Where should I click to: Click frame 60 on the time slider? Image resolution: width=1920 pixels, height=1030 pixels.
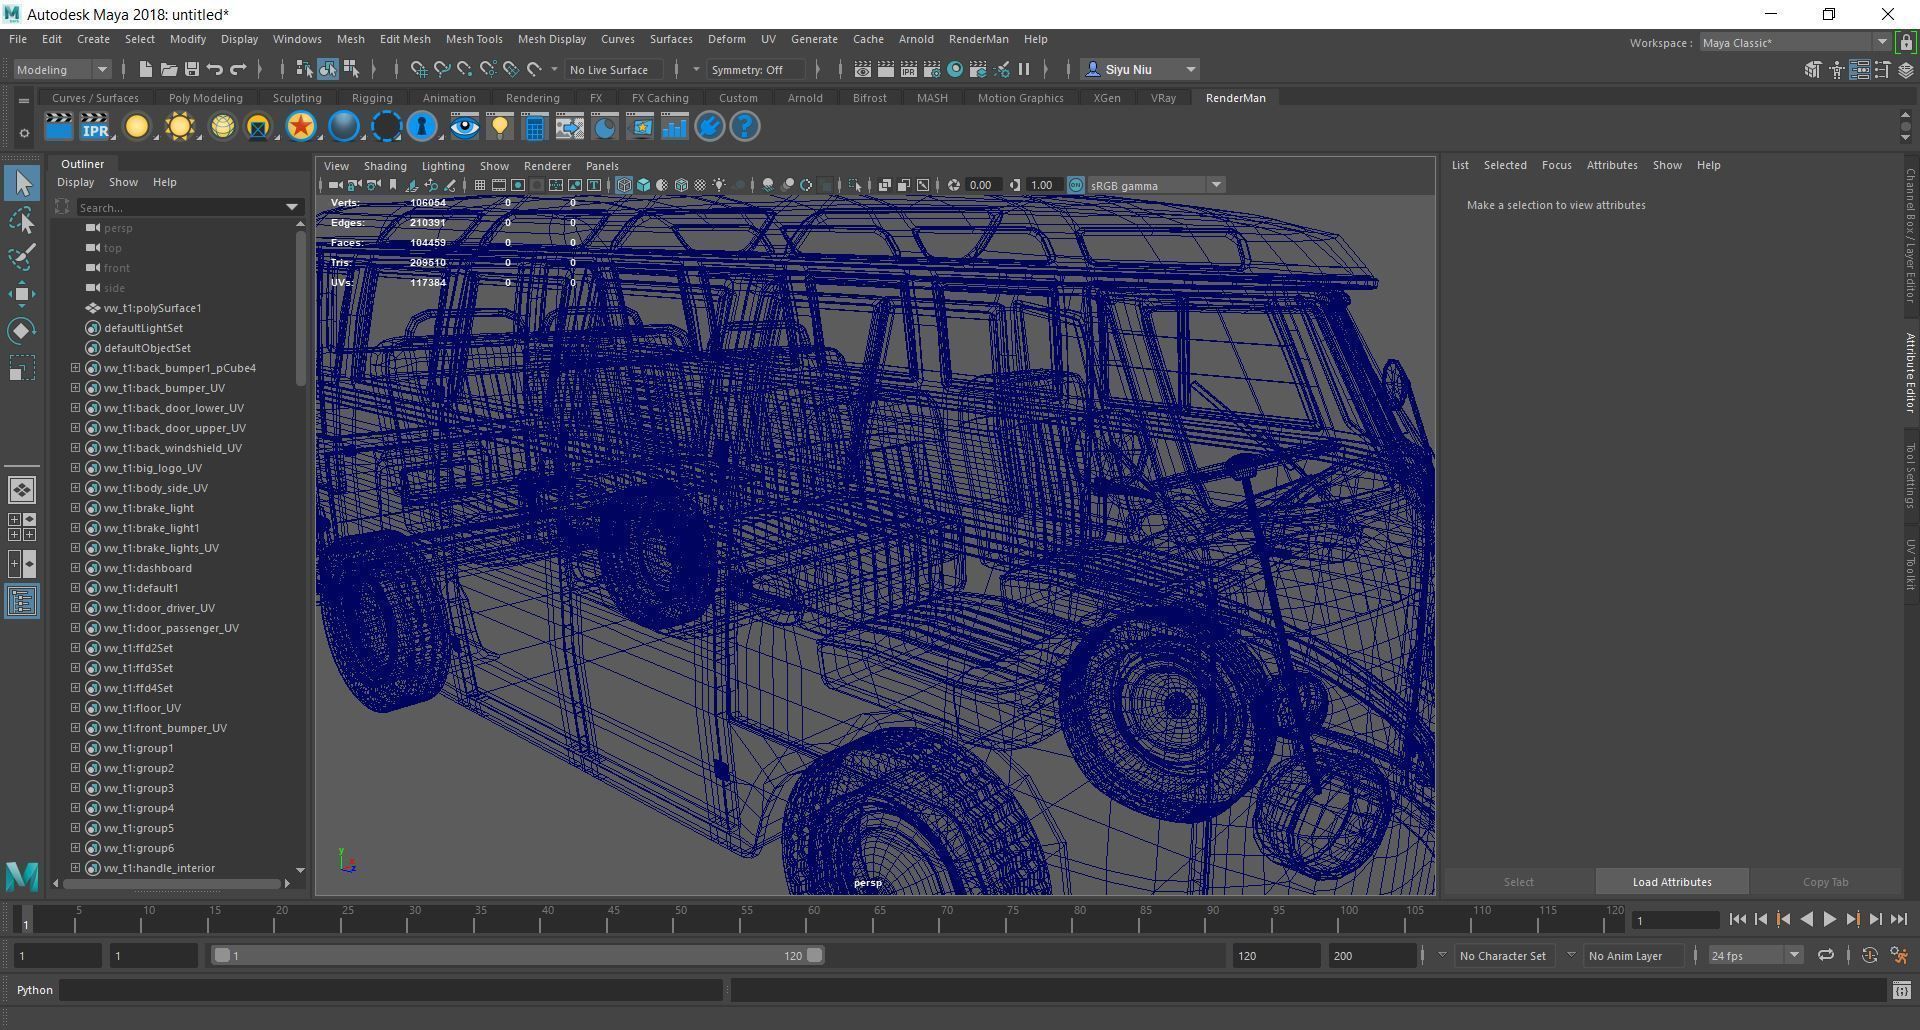[x=813, y=918]
